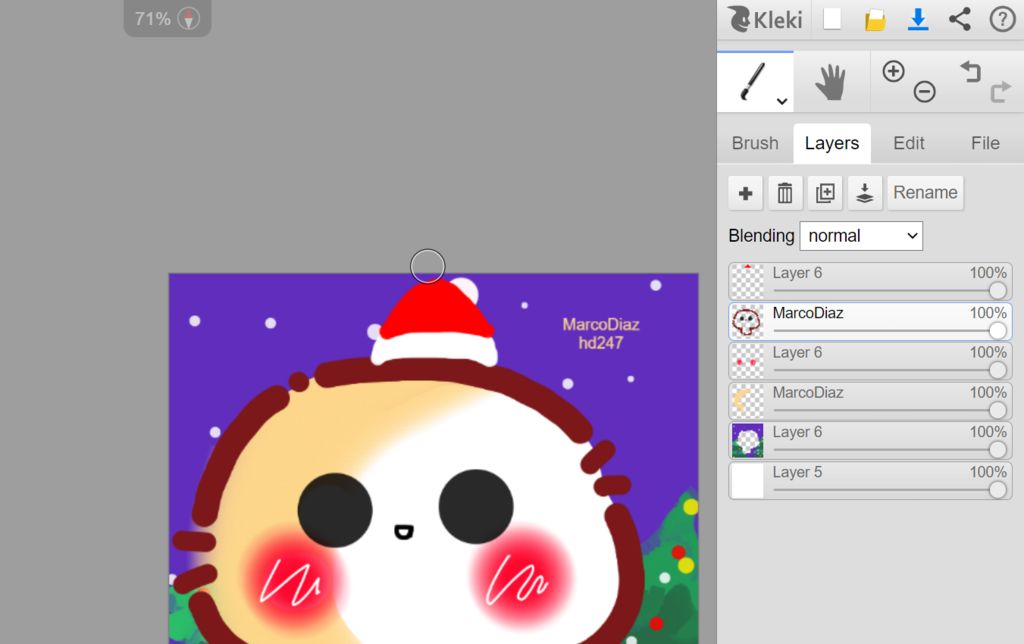Merge layer down with merge icon
Viewport: 1024px width, 644px height.
pyautogui.click(x=865, y=193)
